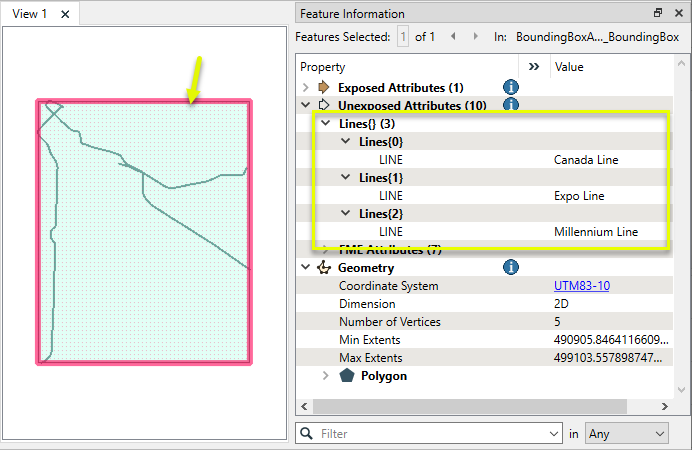Click inside the Filter text field
692x450 pixels.
pos(430,434)
